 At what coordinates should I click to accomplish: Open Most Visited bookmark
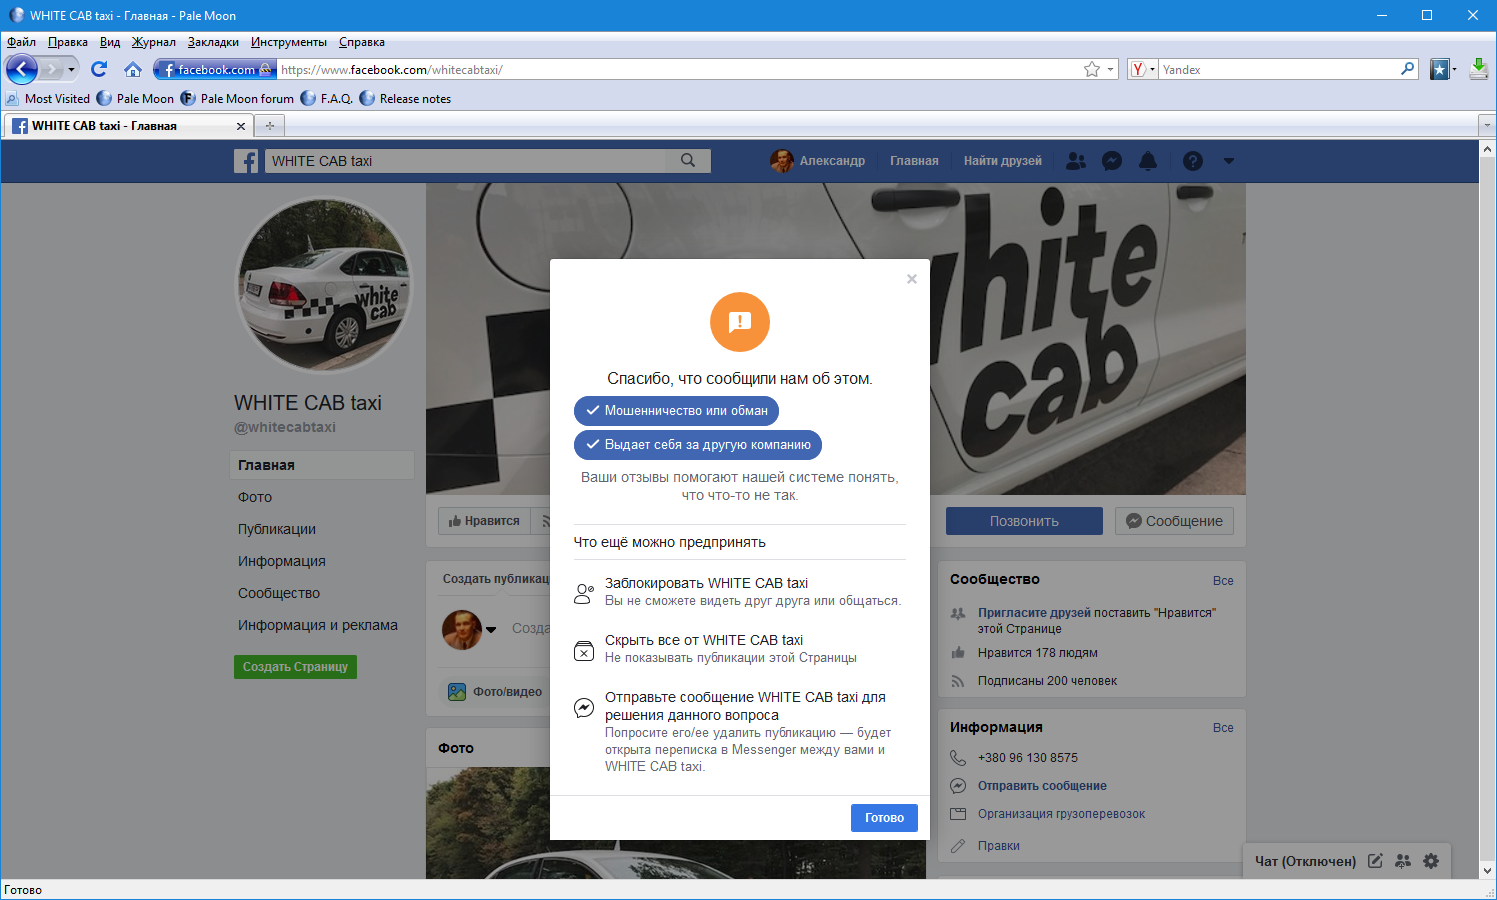pyautogui.click(x=48, y=99)
